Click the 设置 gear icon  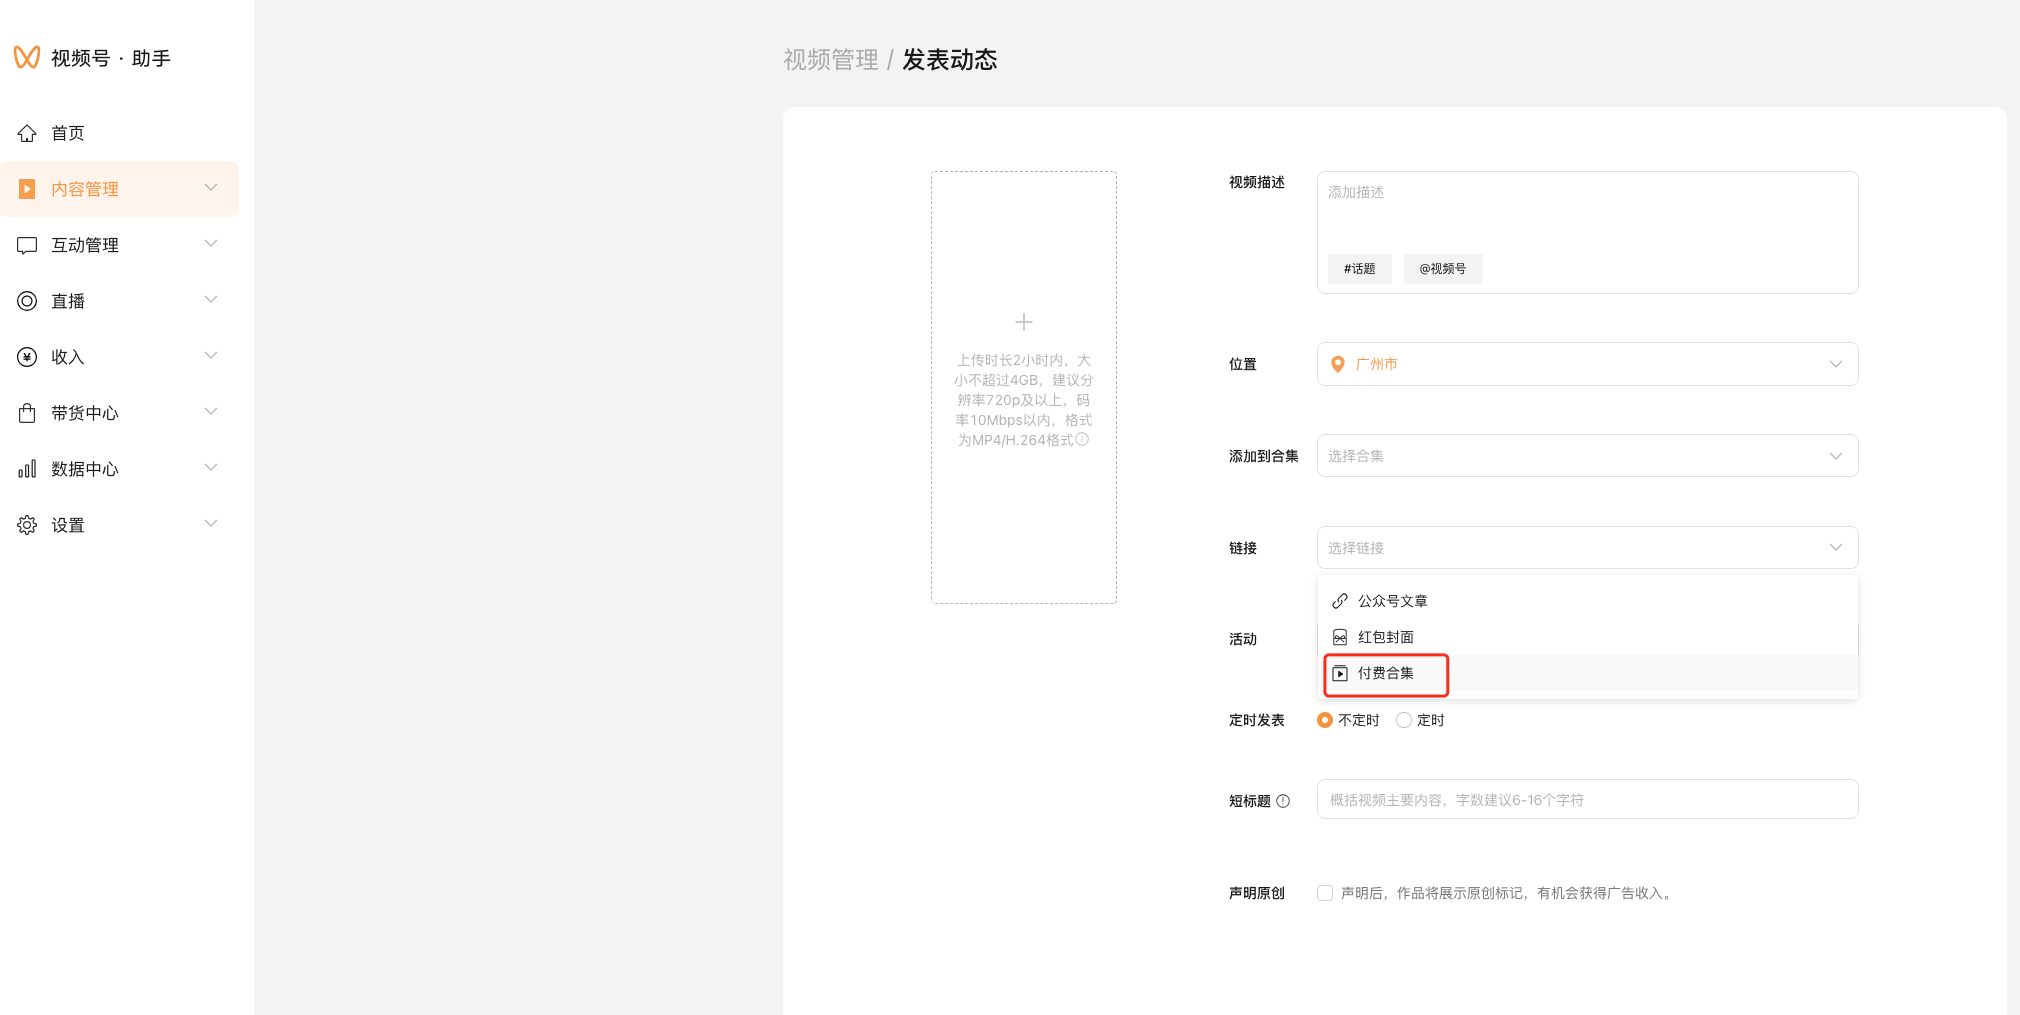pos(27,525)
